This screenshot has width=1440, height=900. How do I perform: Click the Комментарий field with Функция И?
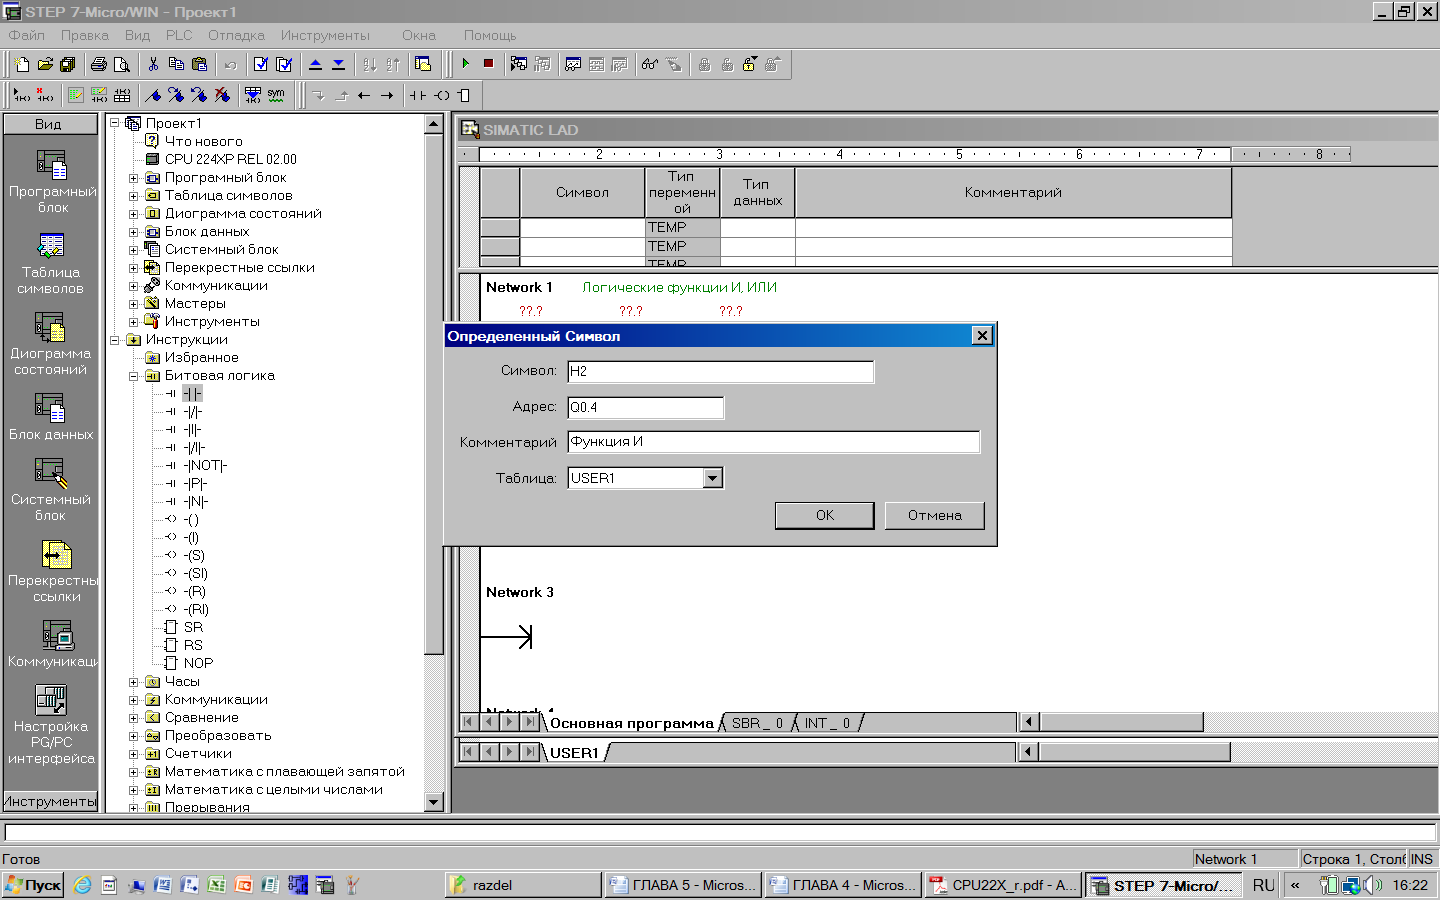tap(774, 442)
